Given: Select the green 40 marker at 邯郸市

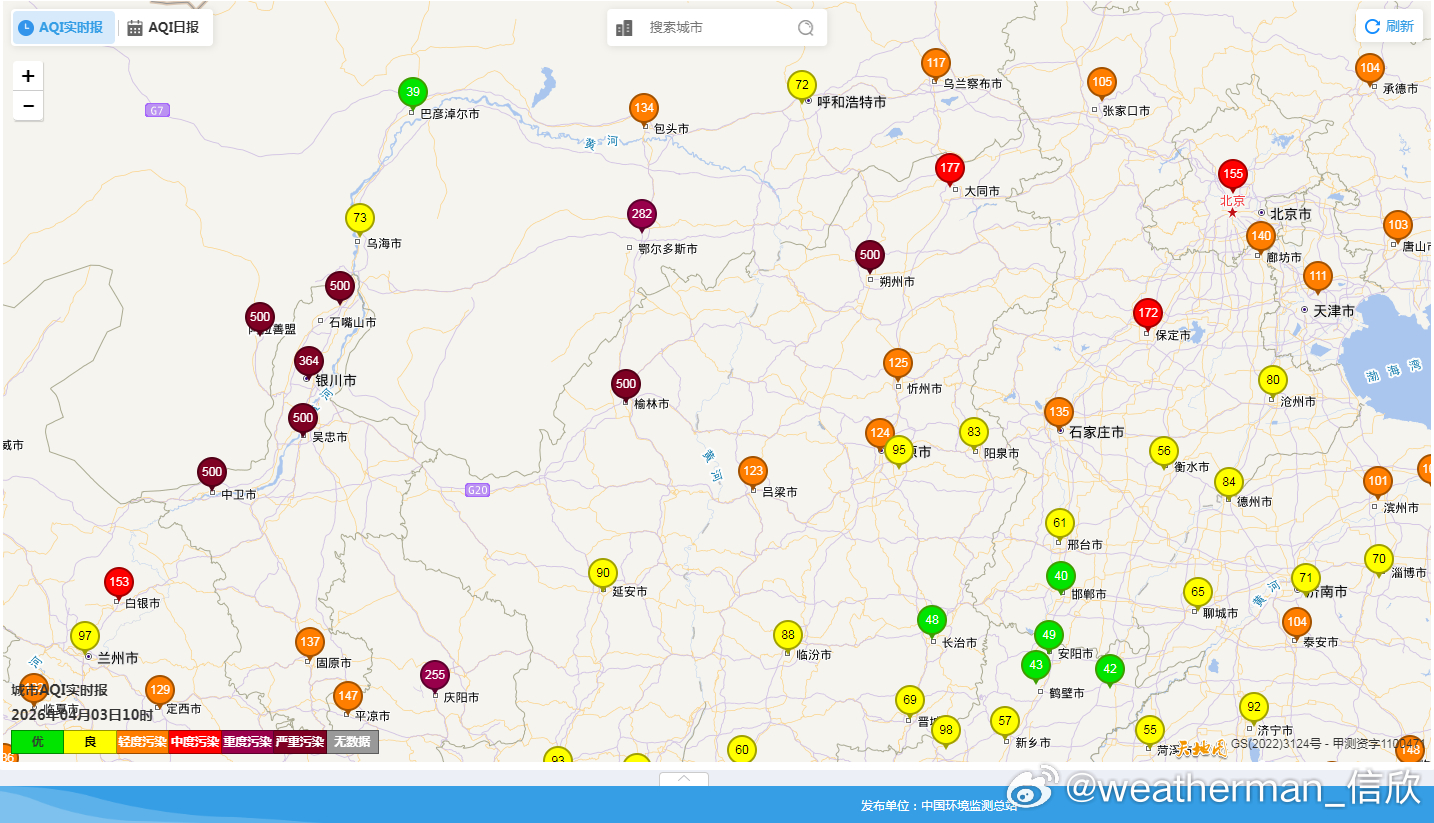Looking at the screenshot, I should pos(1061,576).
